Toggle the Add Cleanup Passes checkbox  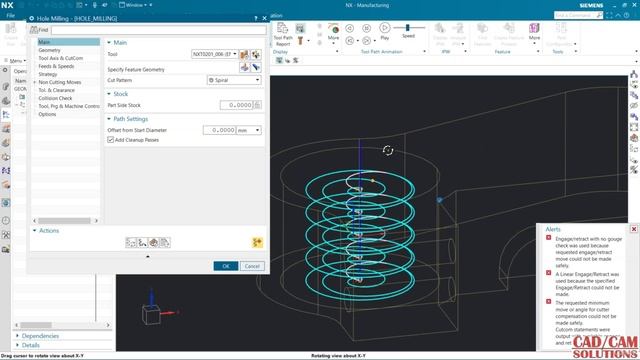[x=111, y=140]
